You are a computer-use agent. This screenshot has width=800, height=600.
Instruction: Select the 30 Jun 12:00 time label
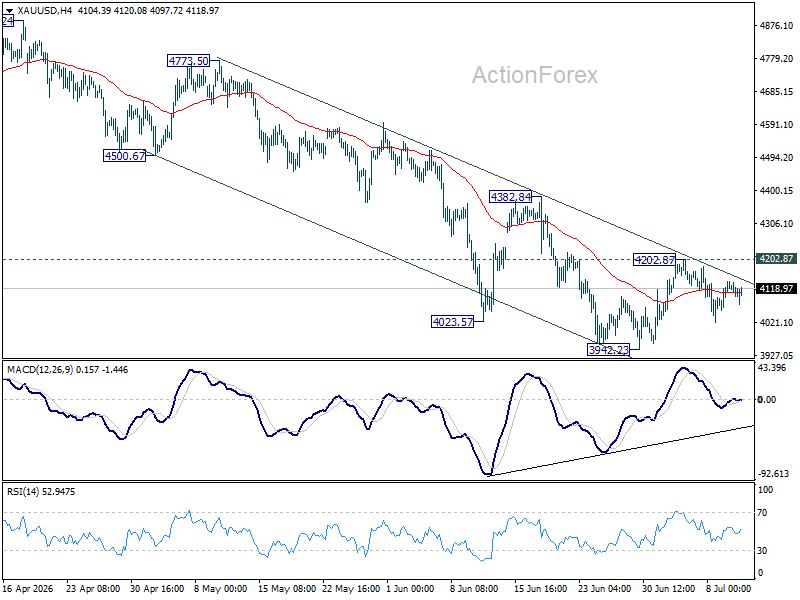click(668, 589)
